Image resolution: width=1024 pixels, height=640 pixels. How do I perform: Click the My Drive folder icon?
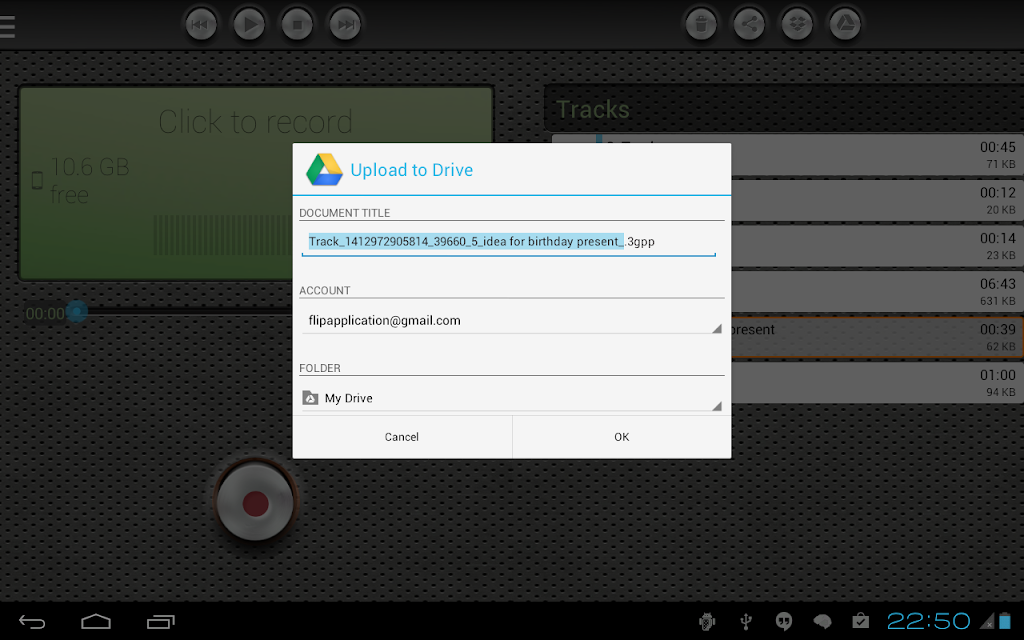tap(310, 398)
